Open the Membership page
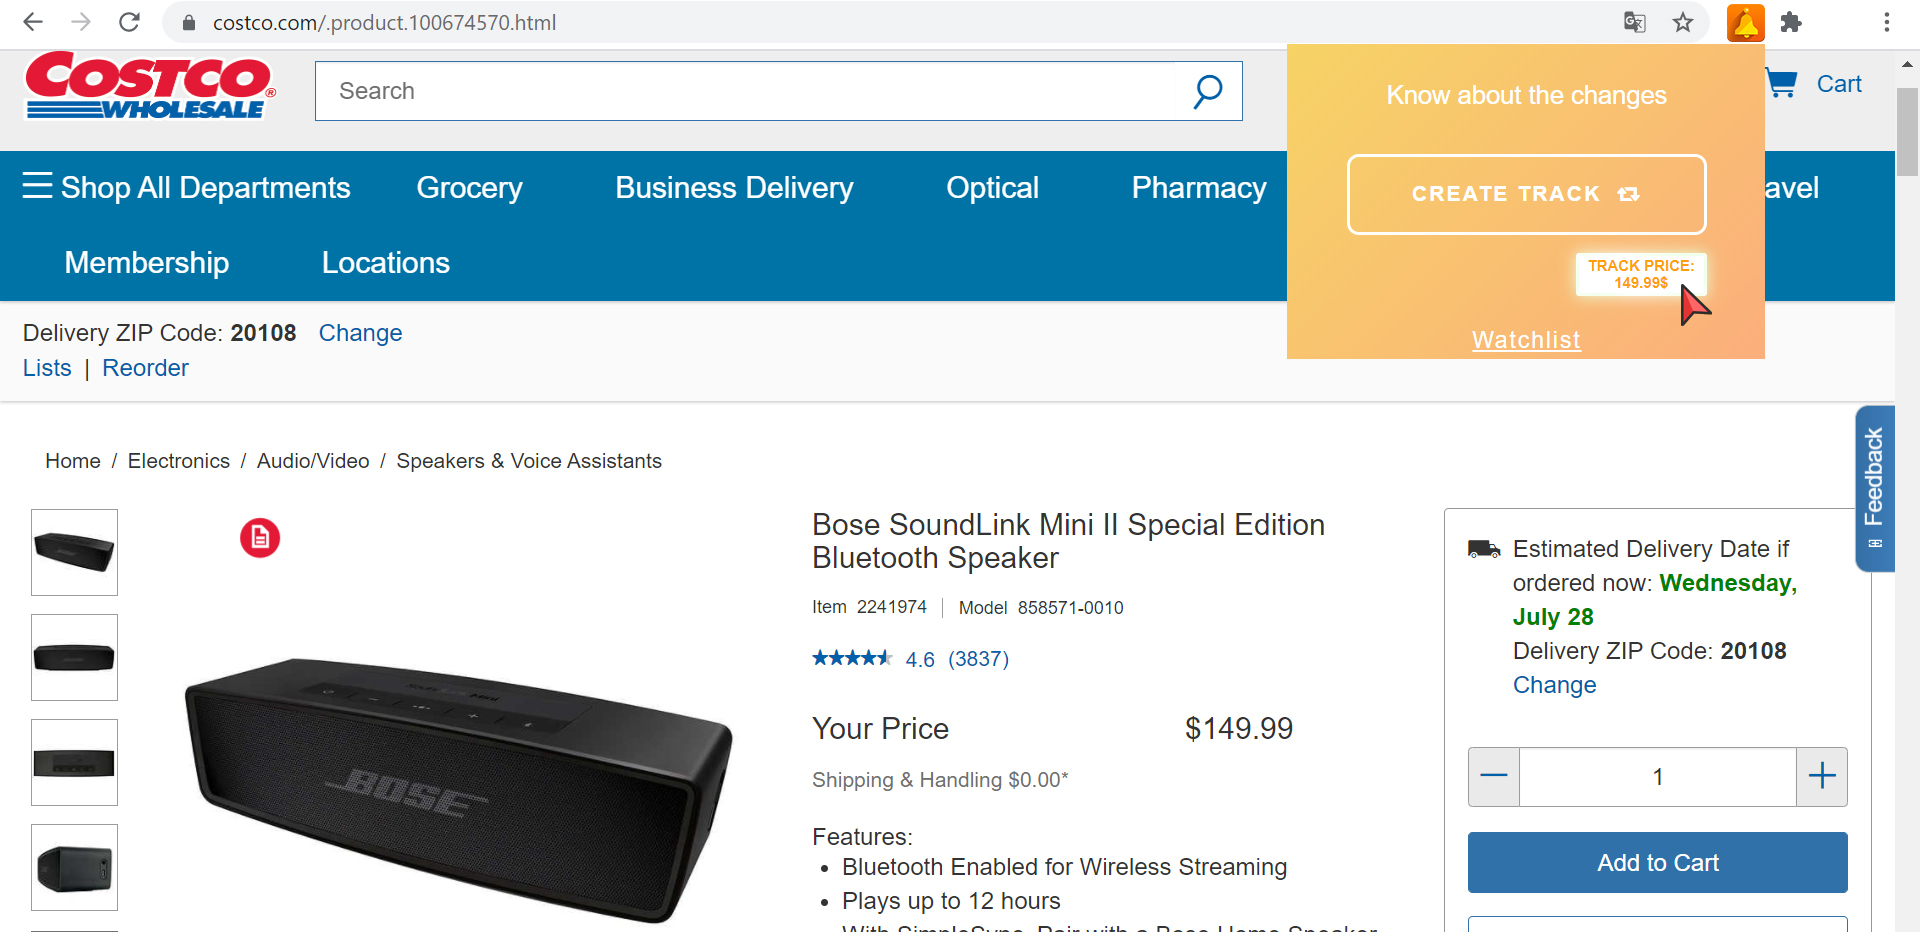The height and width of the screenshot is (932, 1920). [x=147, y=263]
